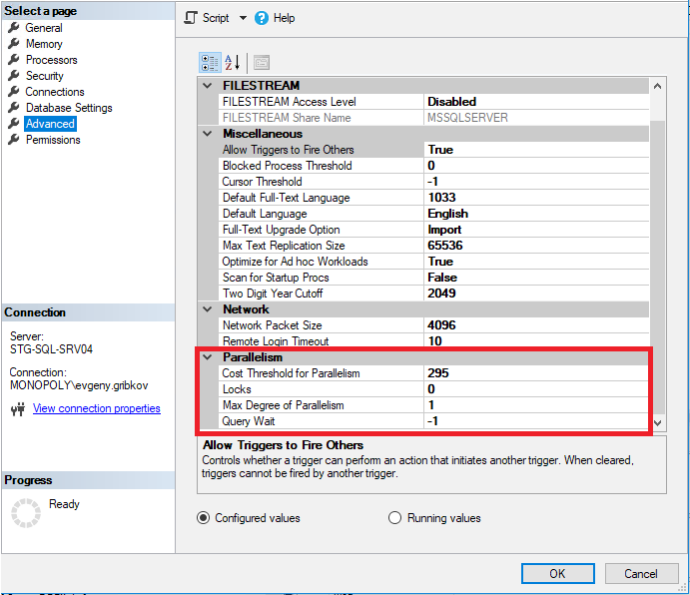Click the Script toolbar icon

[190, 18]
